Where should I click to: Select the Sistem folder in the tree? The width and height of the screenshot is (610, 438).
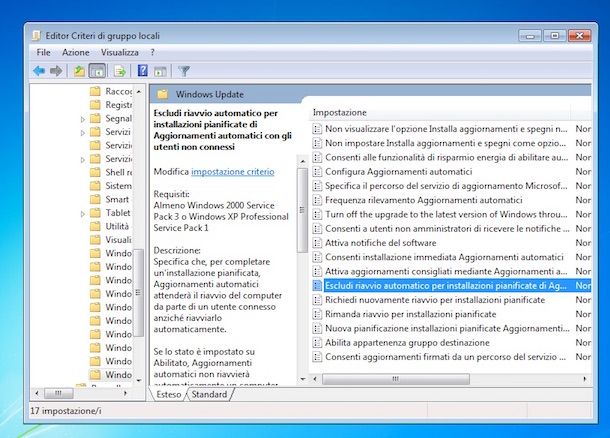point(119,186)
